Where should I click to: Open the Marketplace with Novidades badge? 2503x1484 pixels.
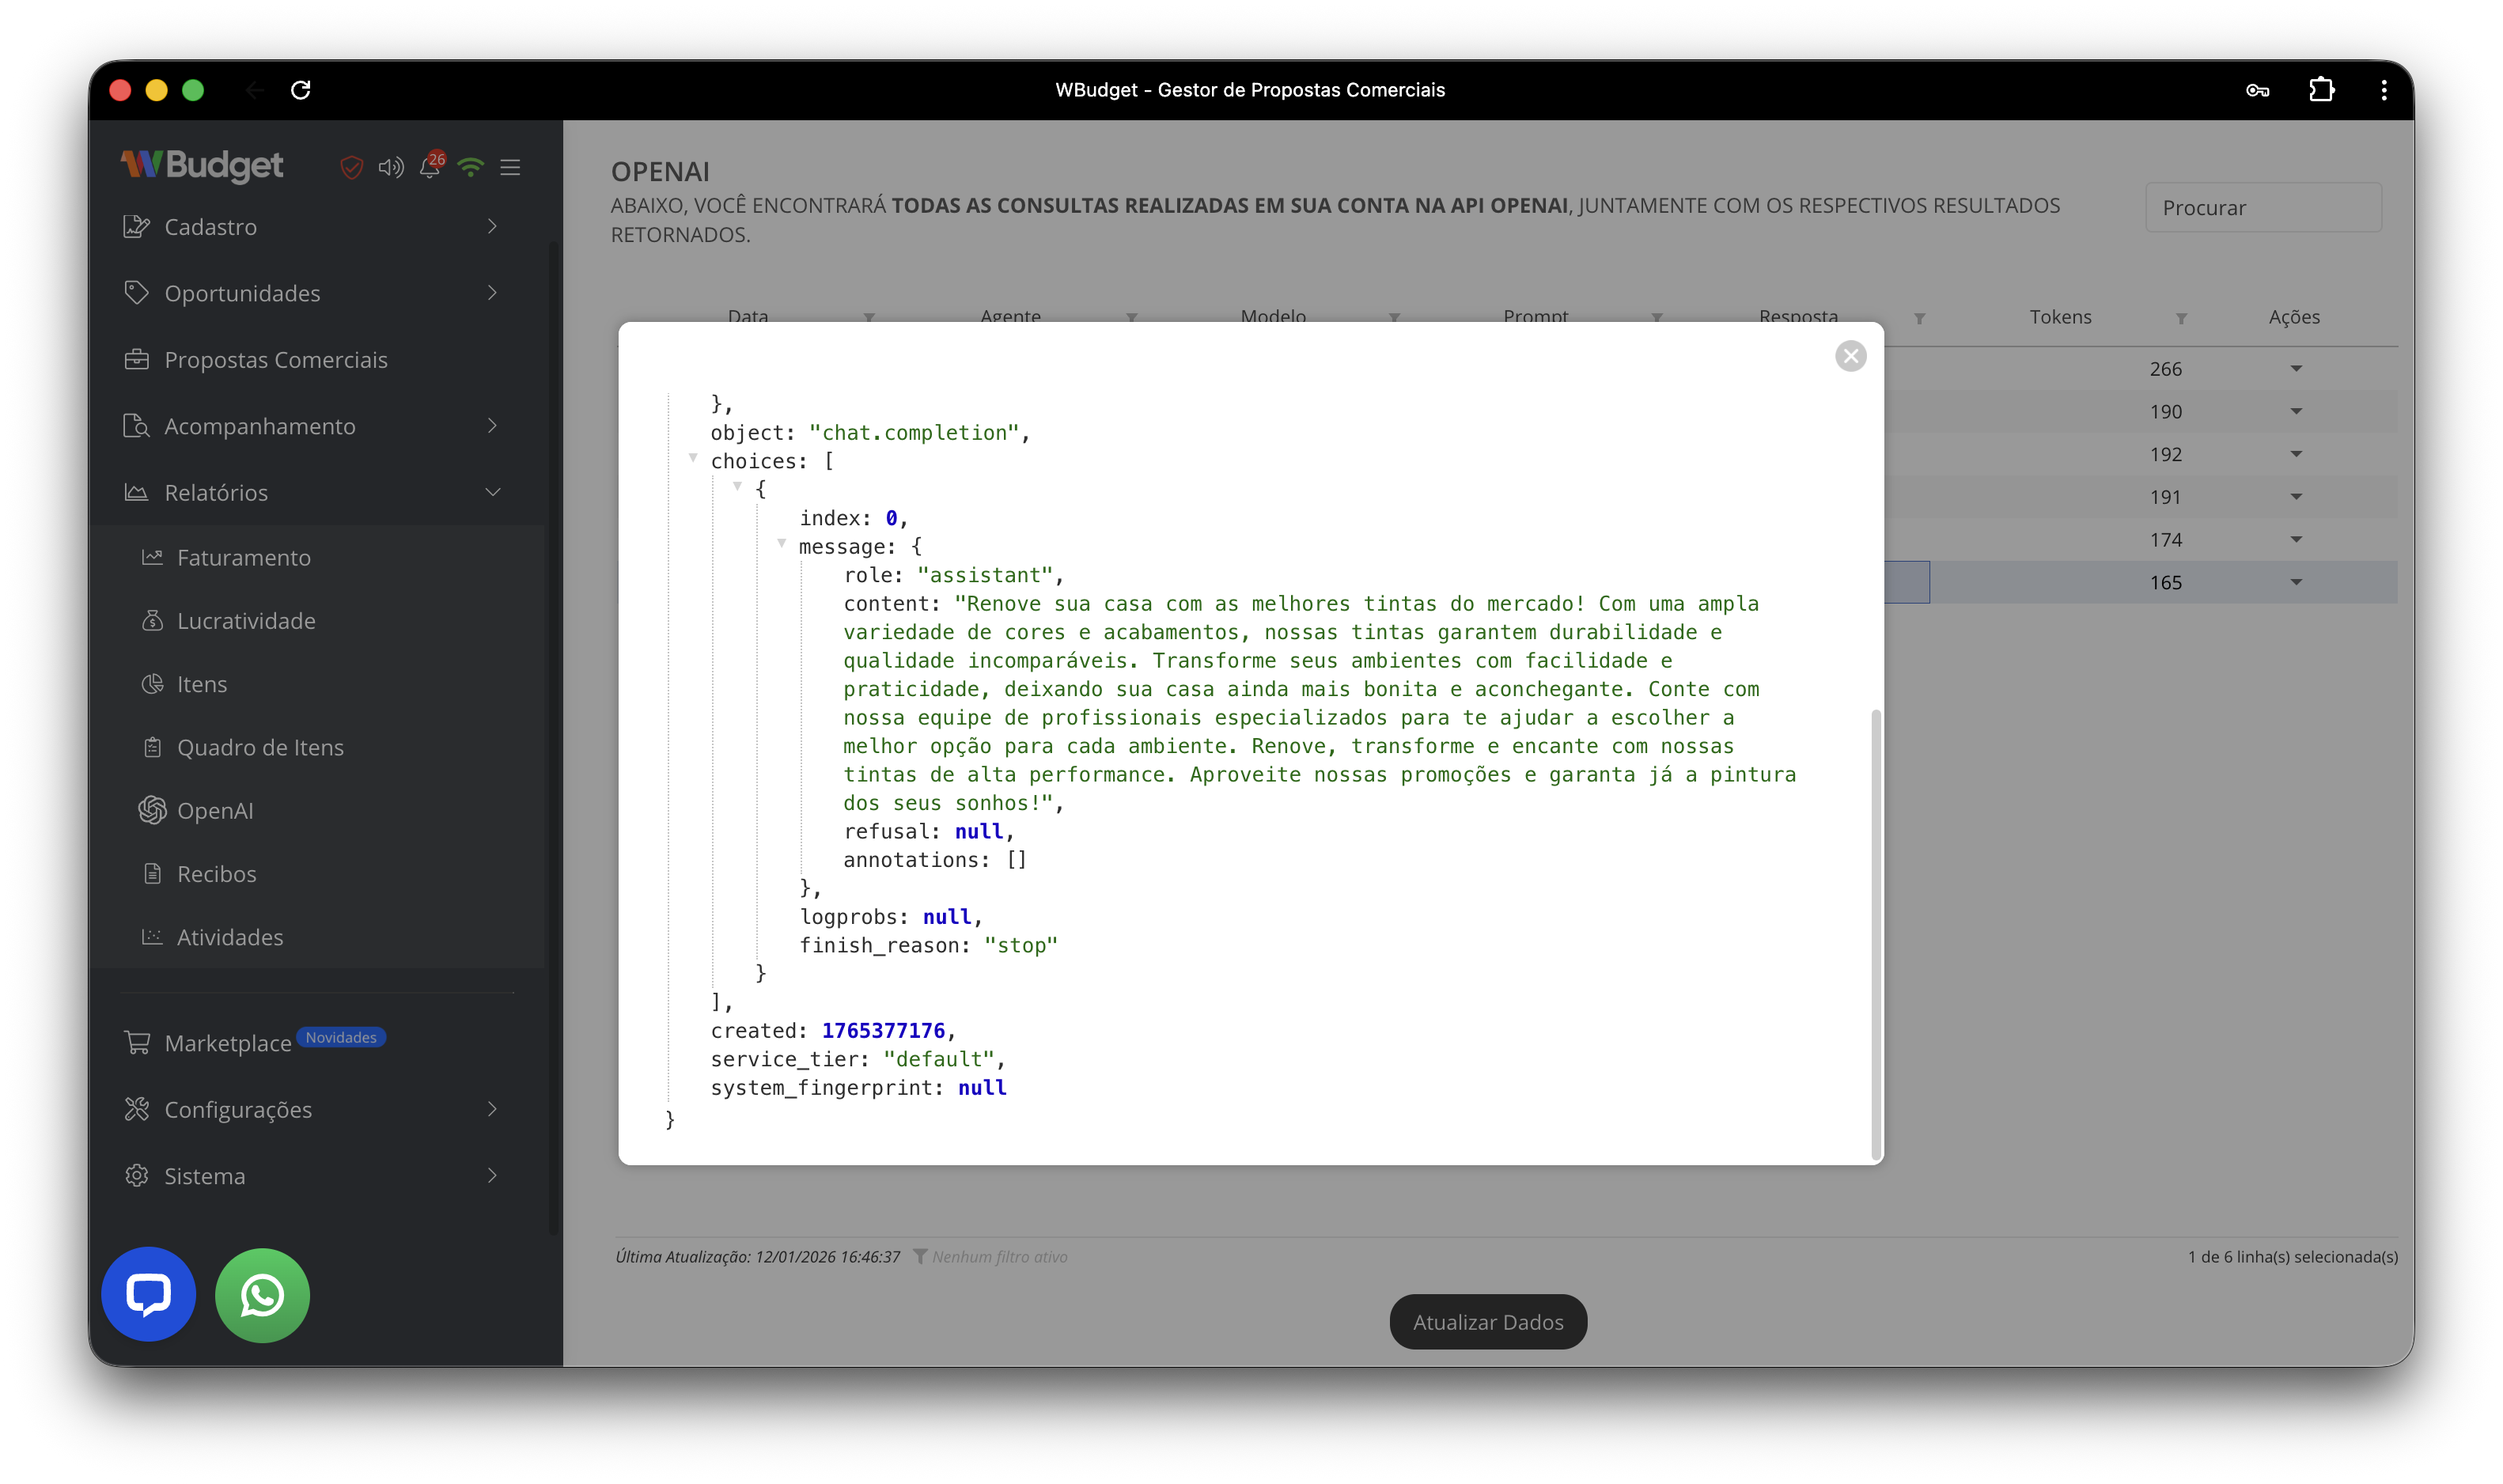228,1043
